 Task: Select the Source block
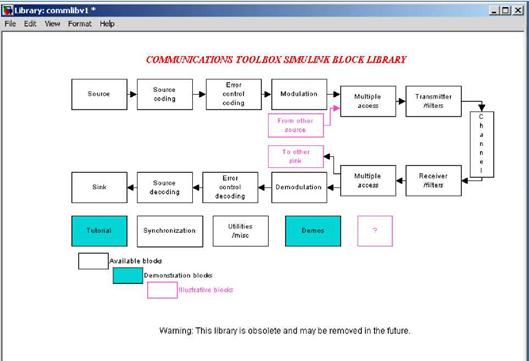[x=99, y=94]
